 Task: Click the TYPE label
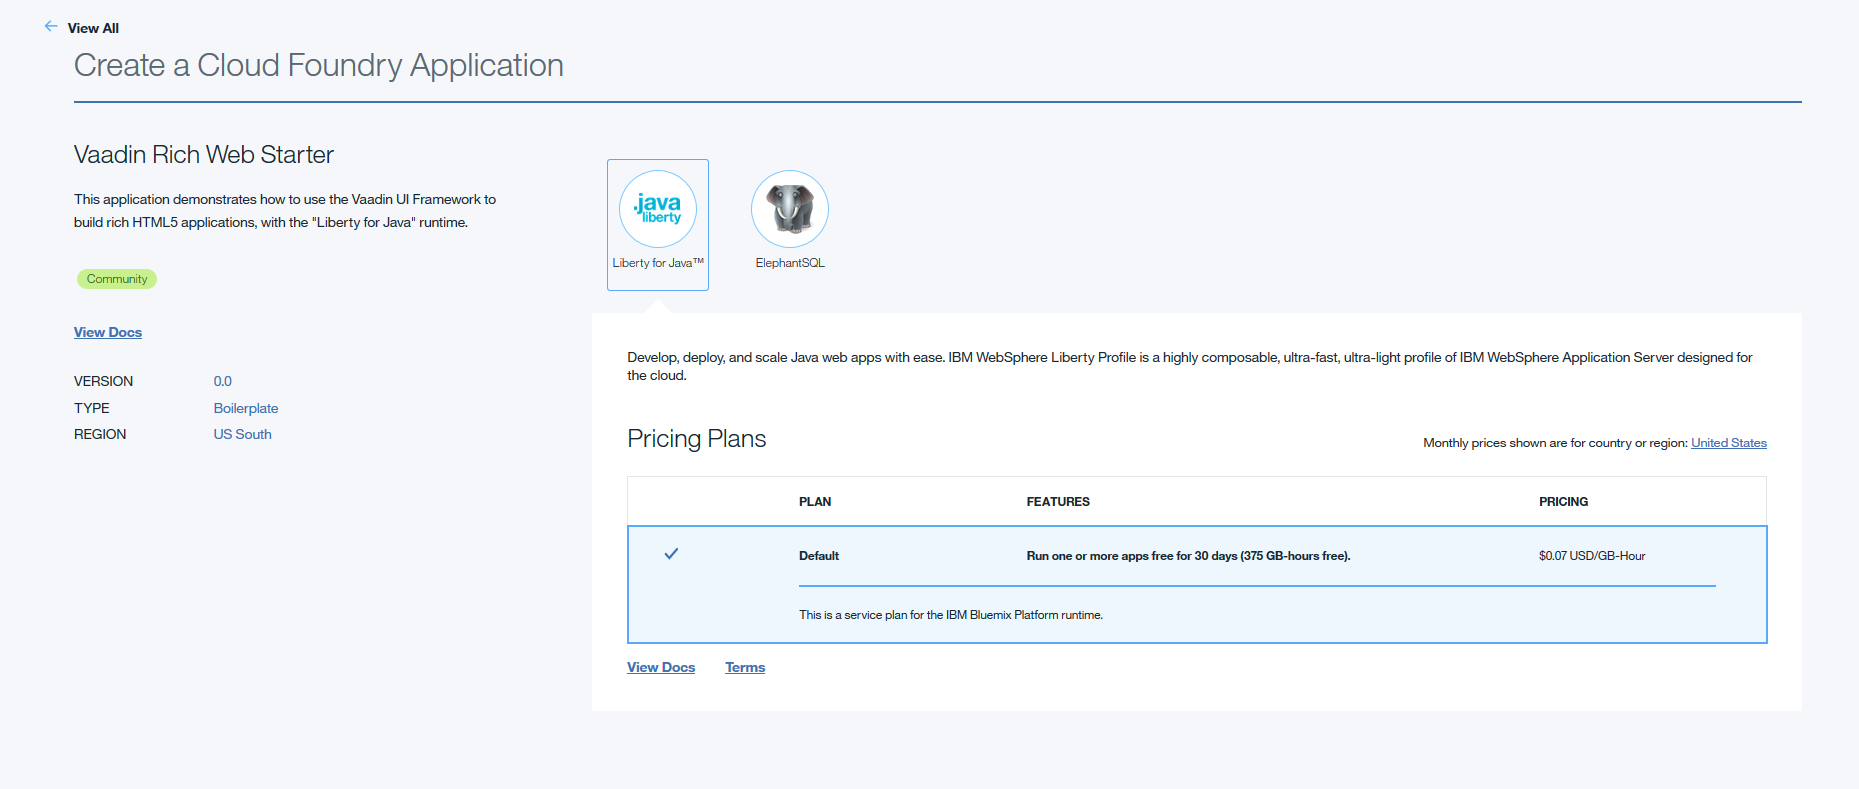tap(92, 408)
